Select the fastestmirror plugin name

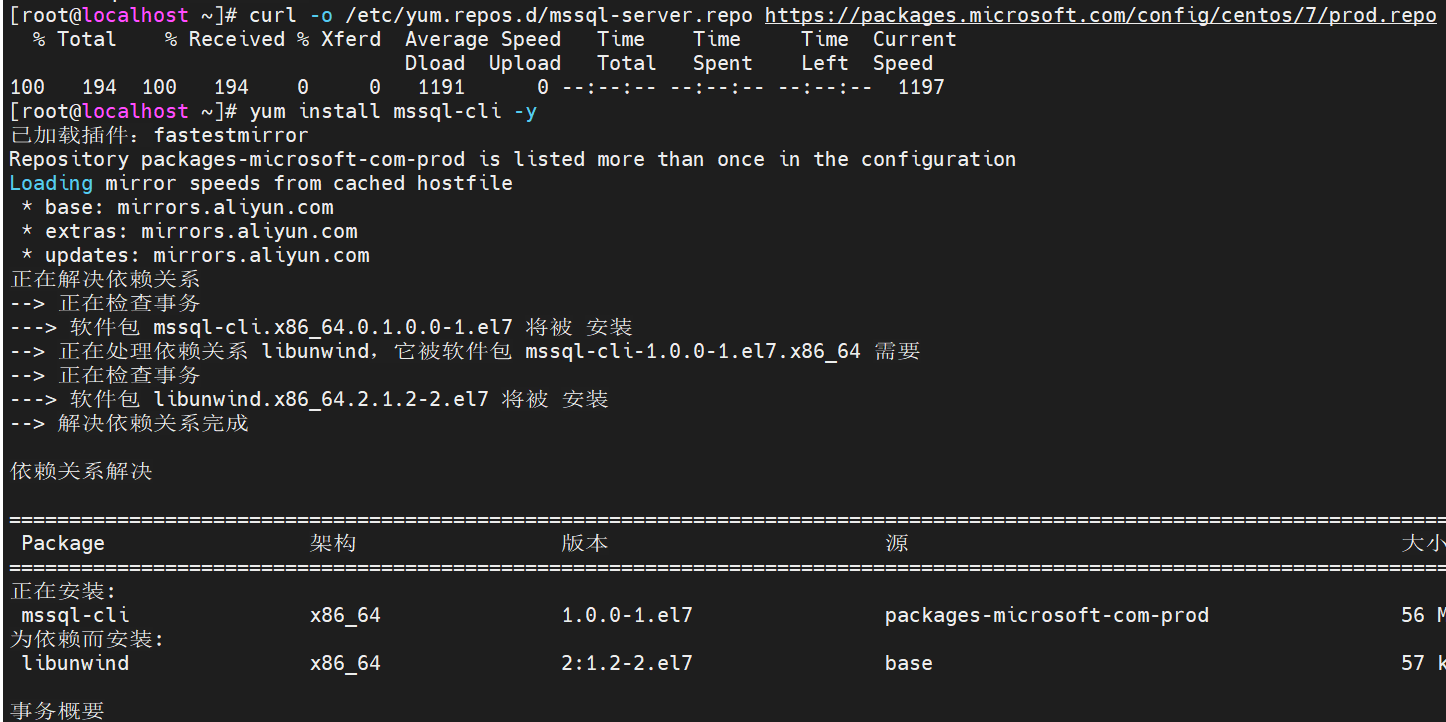[230, 135]
